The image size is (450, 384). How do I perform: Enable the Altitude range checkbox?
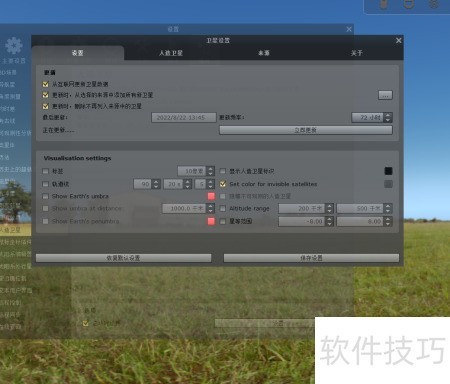pos(223,208)
